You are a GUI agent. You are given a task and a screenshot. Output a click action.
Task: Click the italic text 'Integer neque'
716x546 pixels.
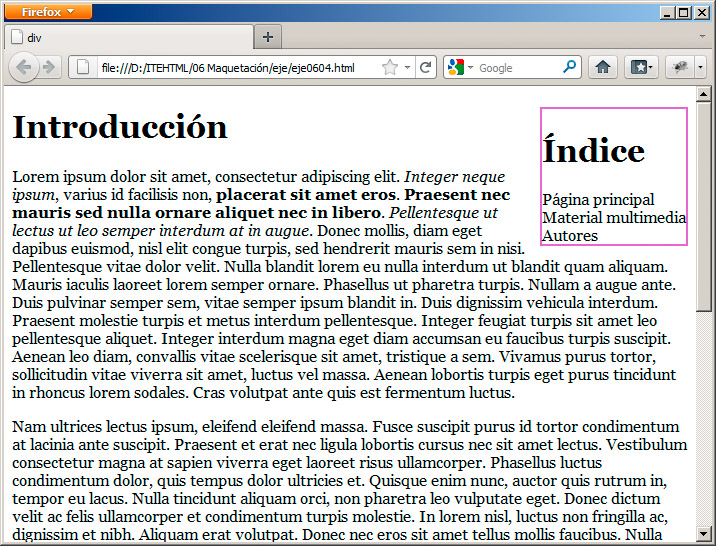455,177
